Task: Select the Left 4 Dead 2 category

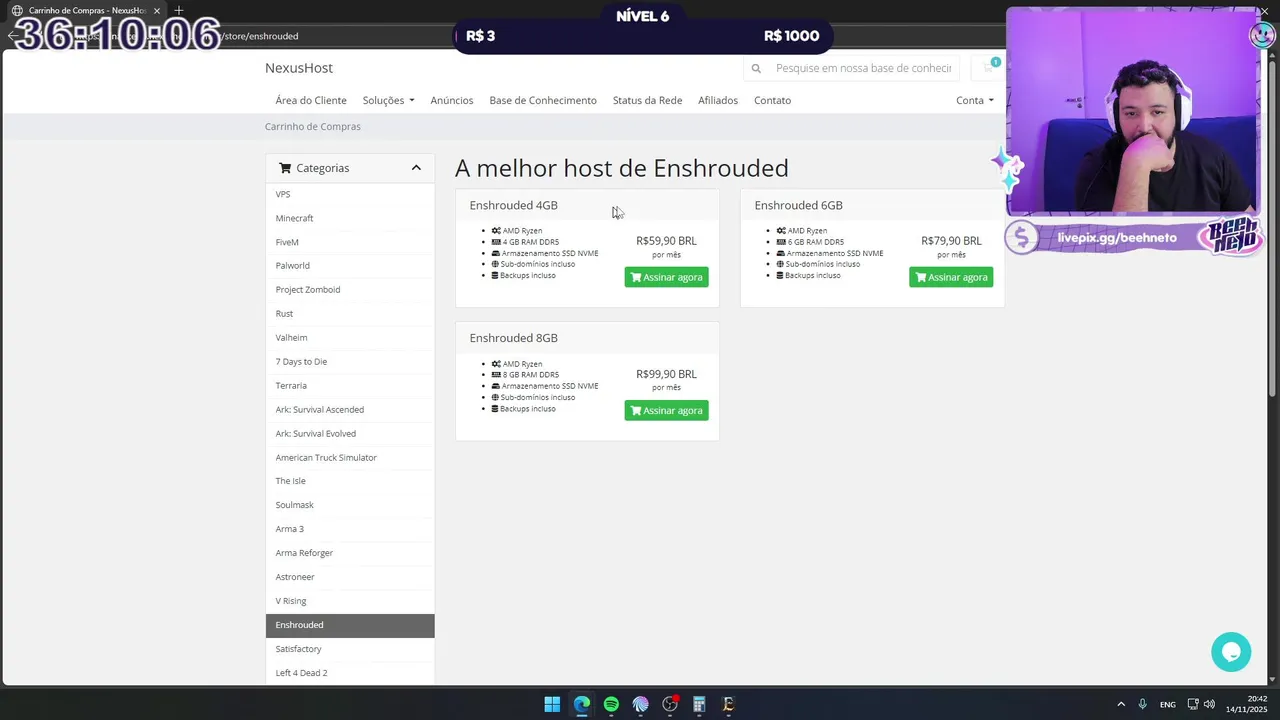Action: point(350,673)
